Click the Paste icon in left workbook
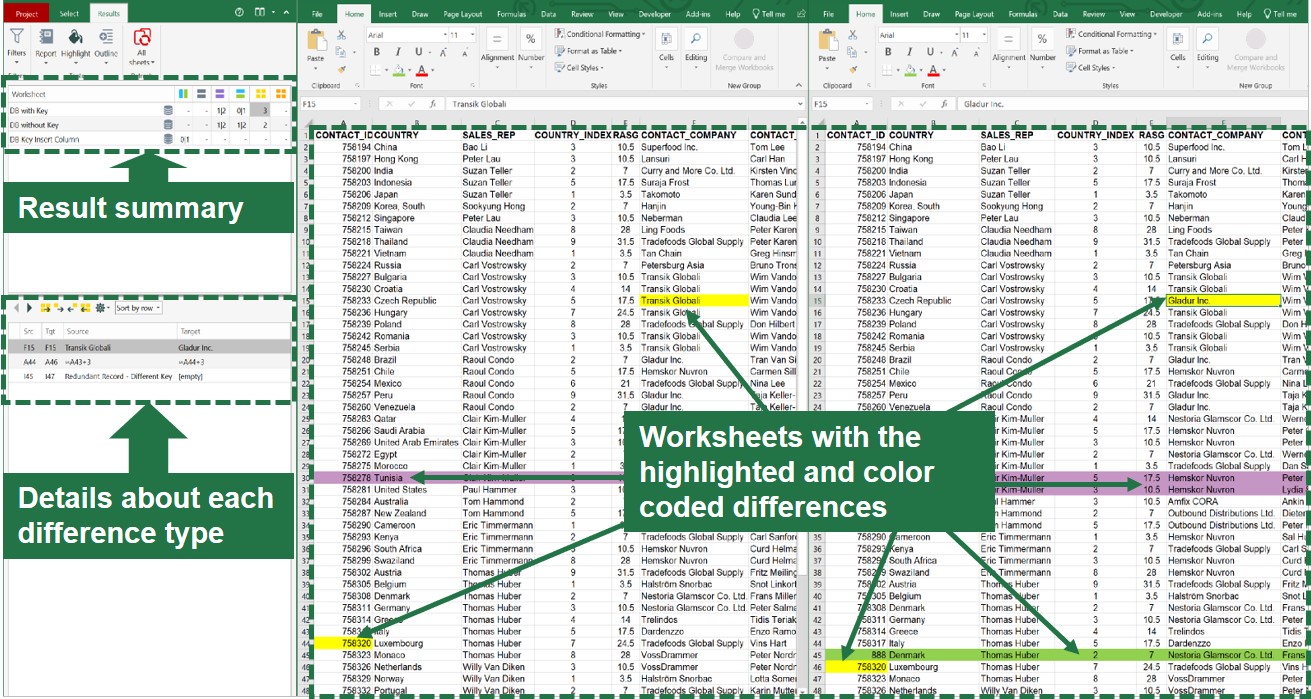The height and width of the screenshot is (699, 1311). (316, 46)
